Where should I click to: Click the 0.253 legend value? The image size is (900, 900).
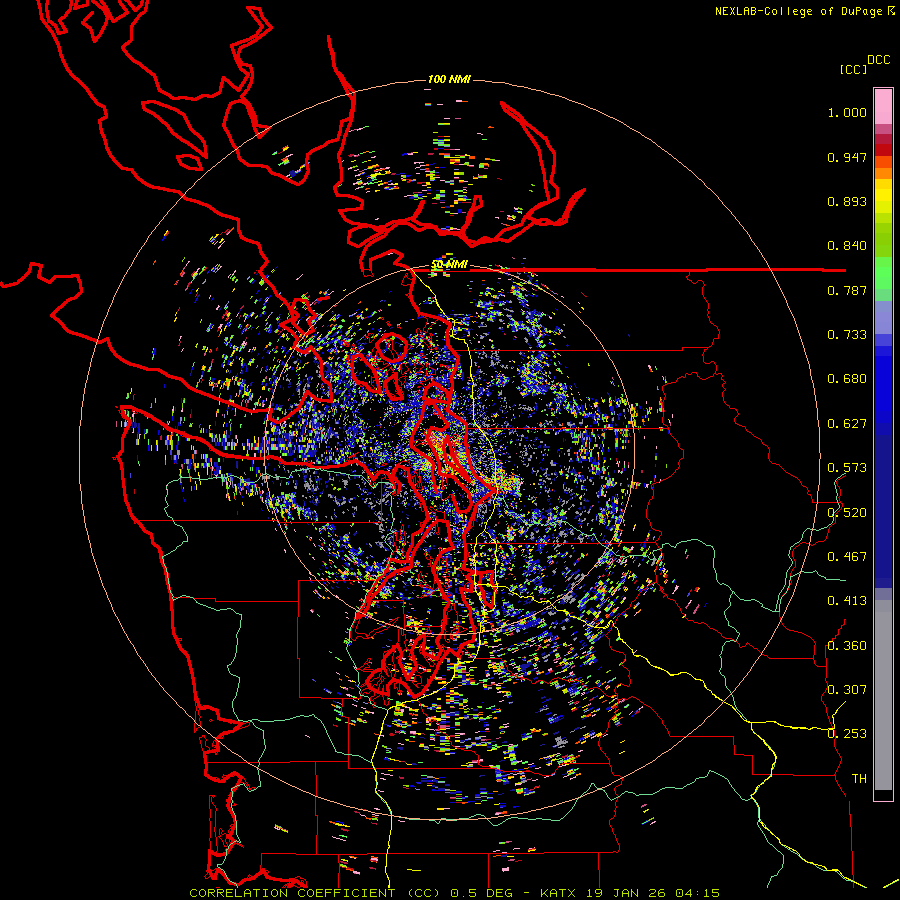pos(847,734)
